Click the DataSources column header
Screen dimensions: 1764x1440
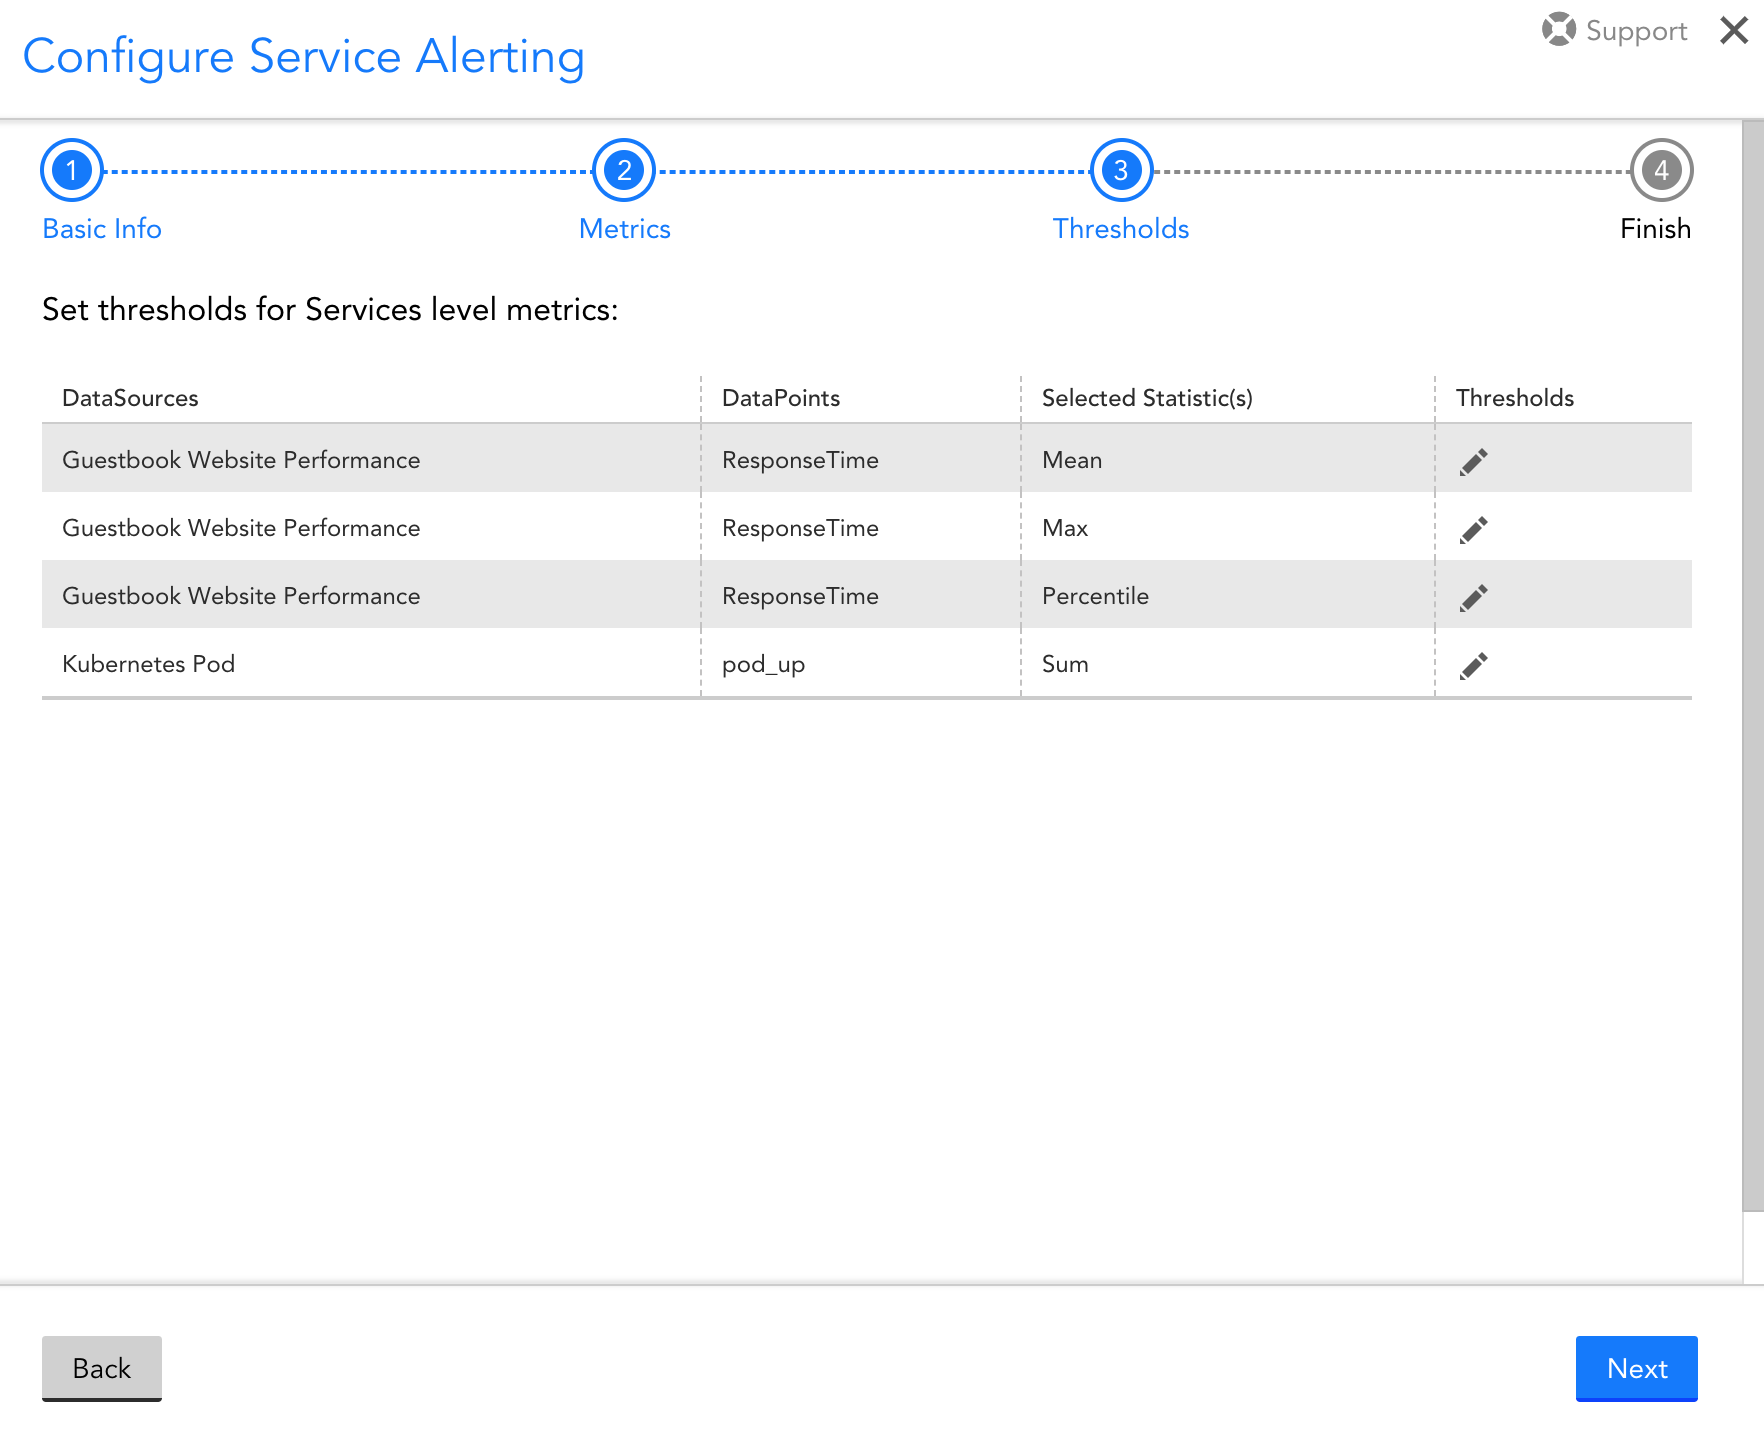tap(130, 398)
